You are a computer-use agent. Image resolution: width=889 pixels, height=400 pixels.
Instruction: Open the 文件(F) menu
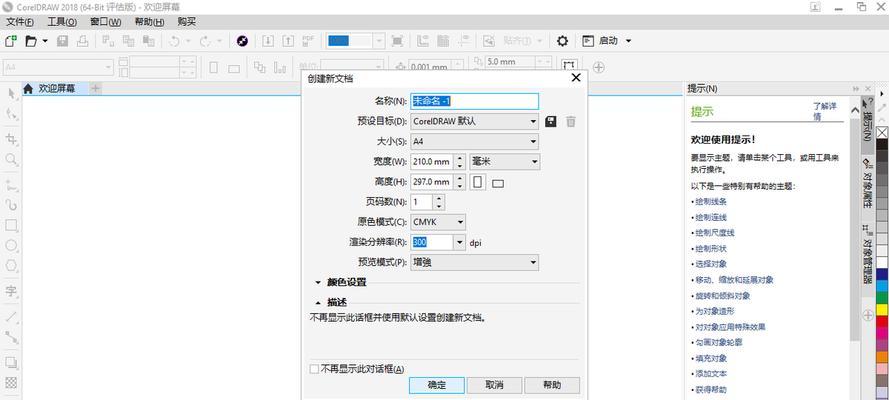coord(20,22)
